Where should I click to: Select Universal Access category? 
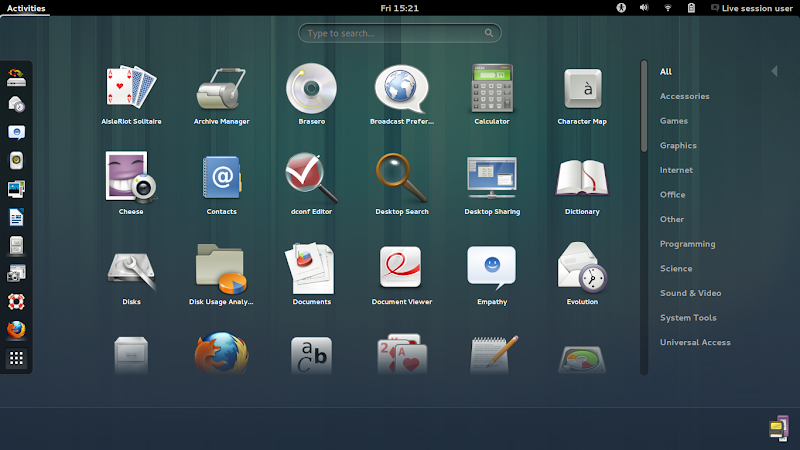tap(695, 342)
